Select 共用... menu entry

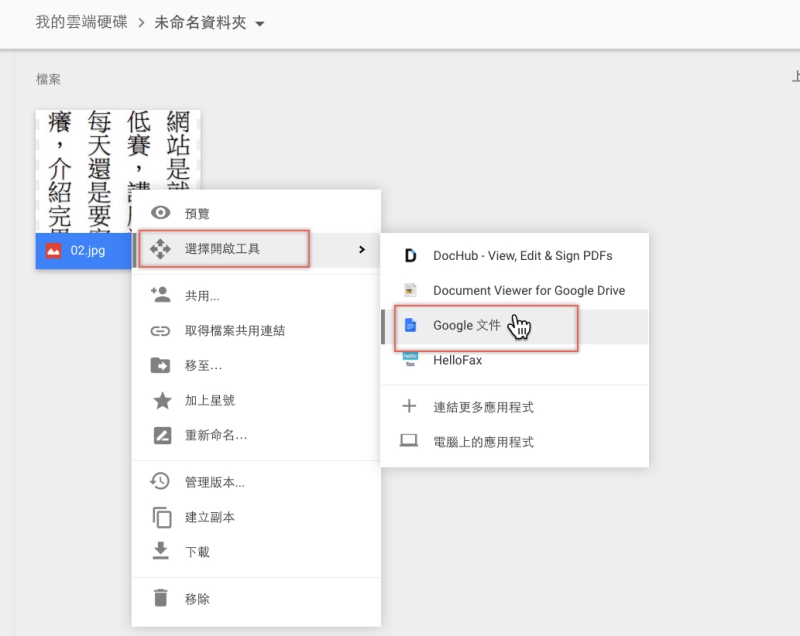256,296
